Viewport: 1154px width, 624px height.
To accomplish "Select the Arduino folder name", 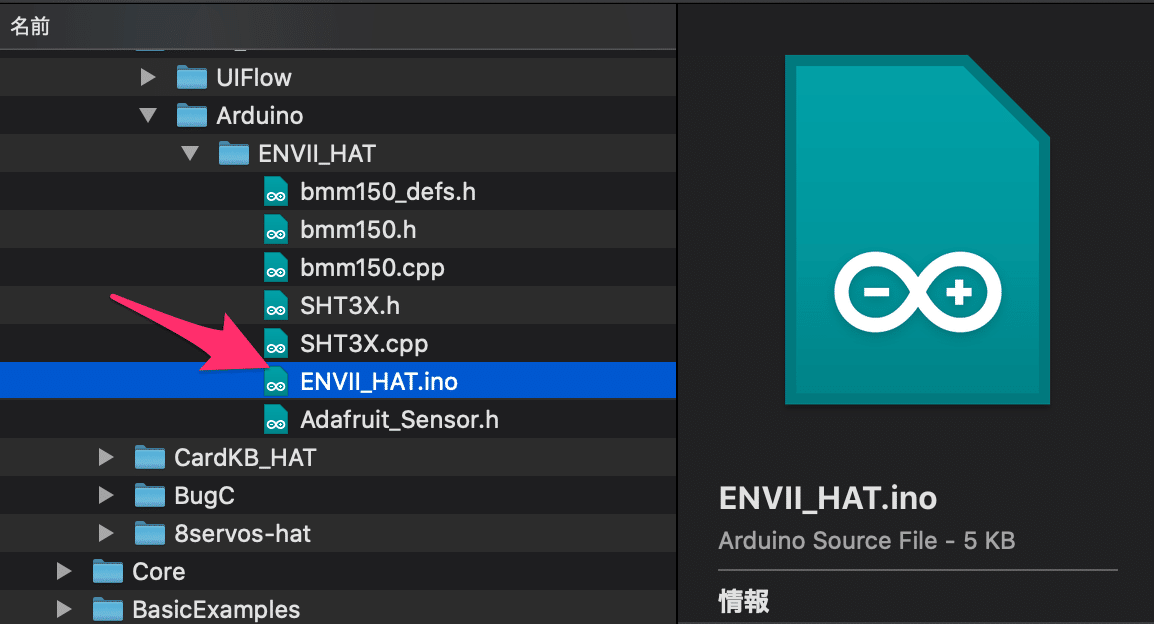I will pyautogui.click(x=259, y=116).
